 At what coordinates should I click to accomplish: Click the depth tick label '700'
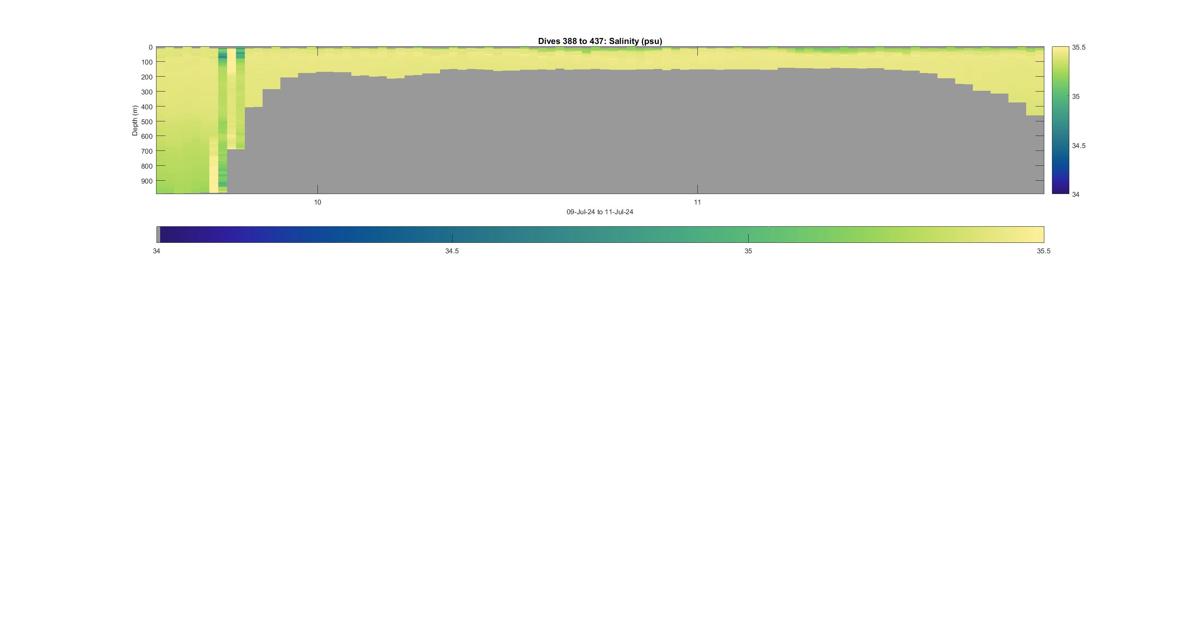[x=146, y=151]
